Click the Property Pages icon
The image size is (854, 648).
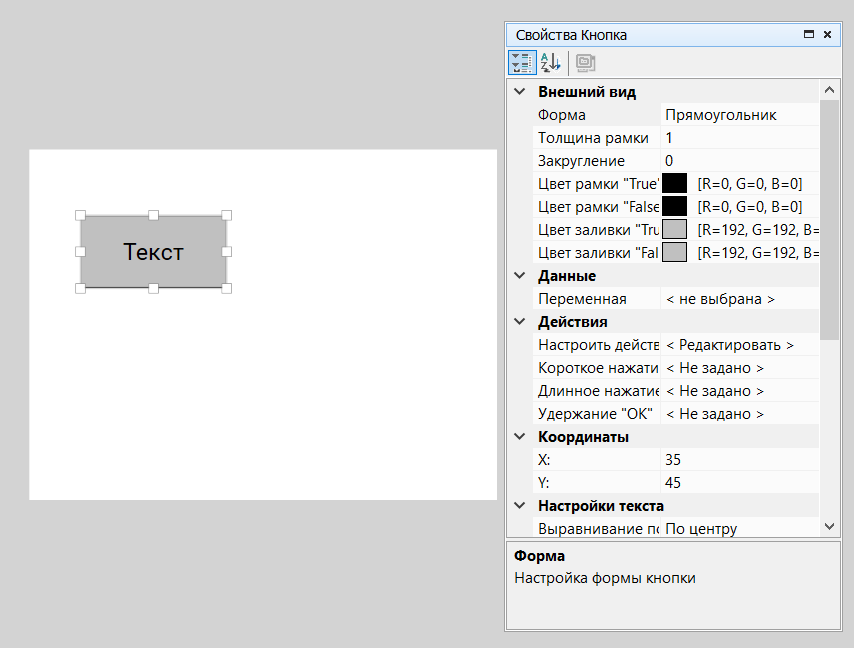pyautogui.click(x=586, y=63)
